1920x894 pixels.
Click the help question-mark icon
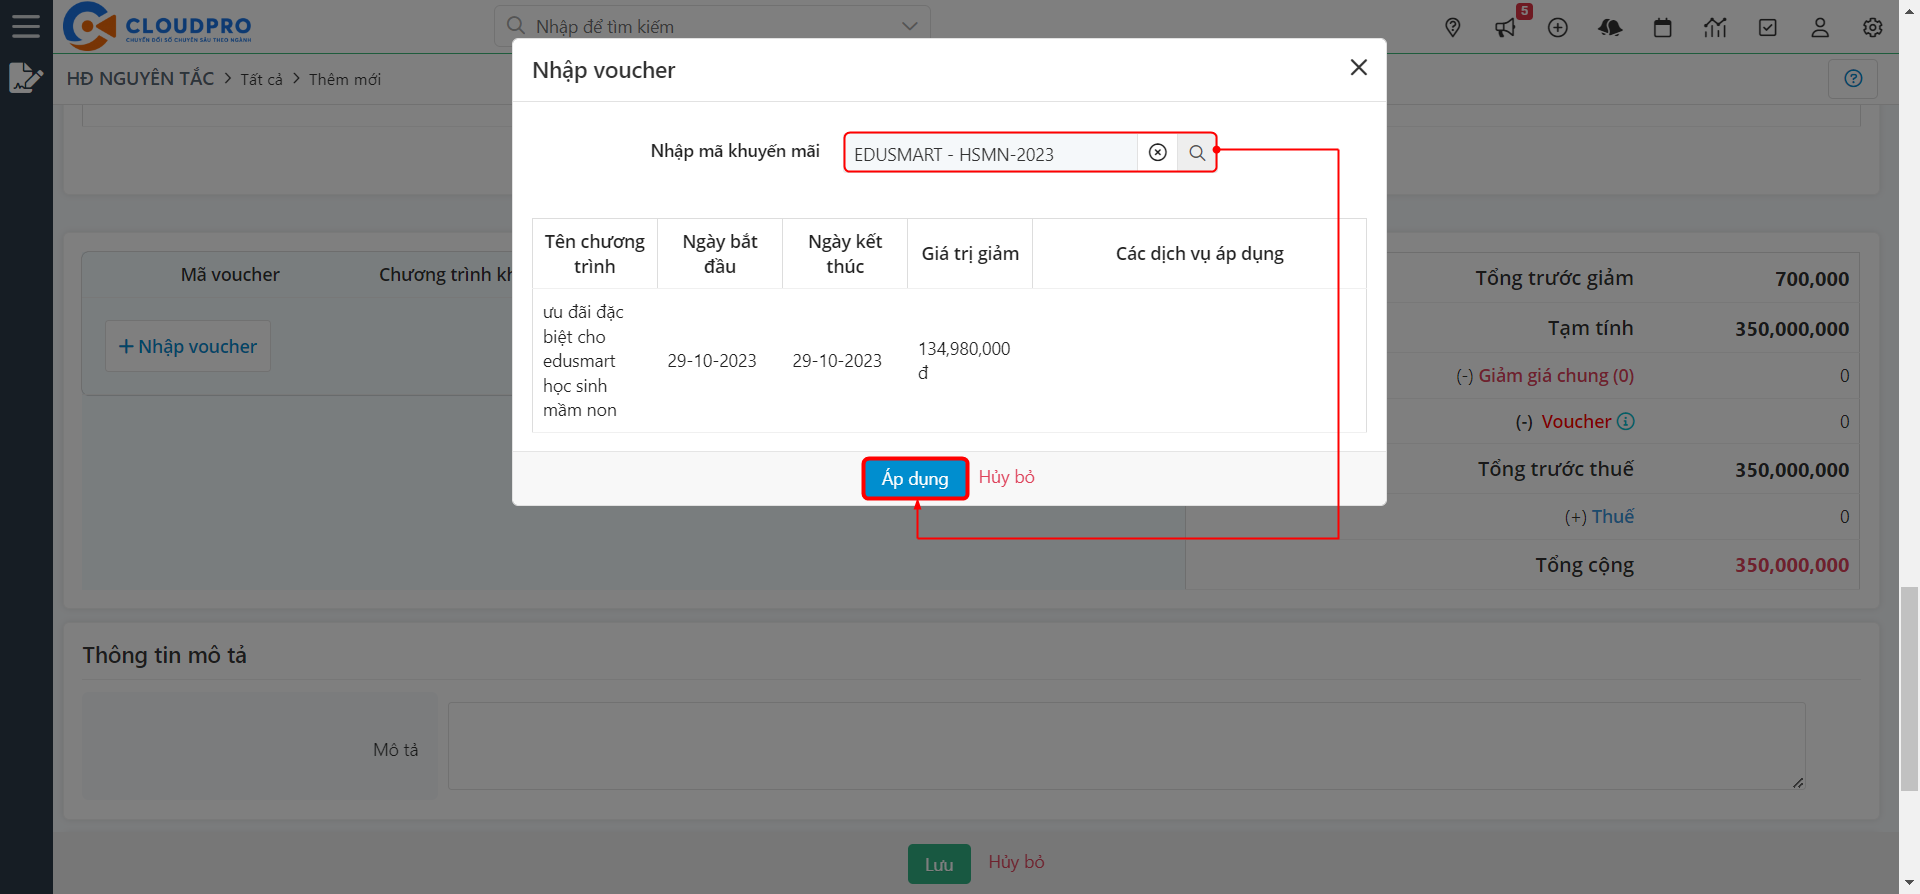pyautogui.click(x=1853, y=78)
